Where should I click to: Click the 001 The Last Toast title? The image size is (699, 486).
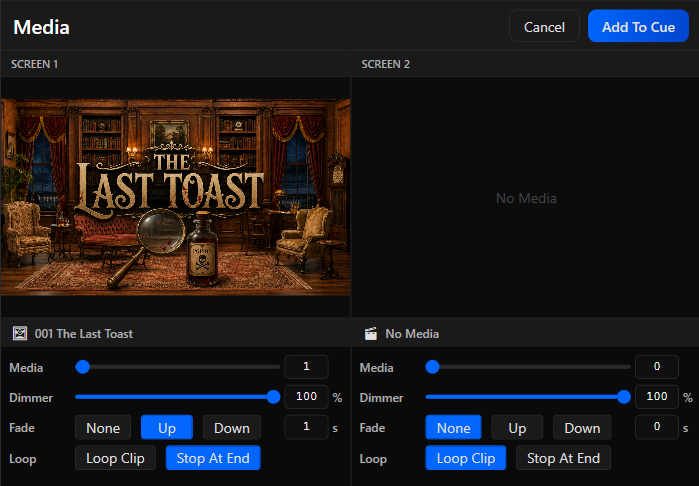84,334
